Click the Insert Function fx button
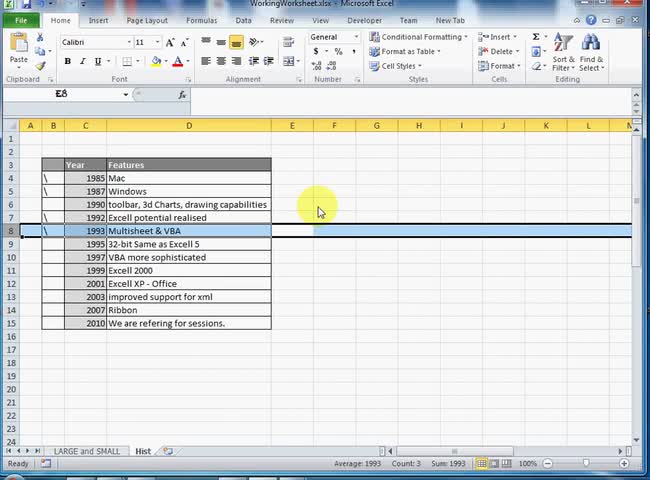Screen dimensions: 650x480 point(182,95)
